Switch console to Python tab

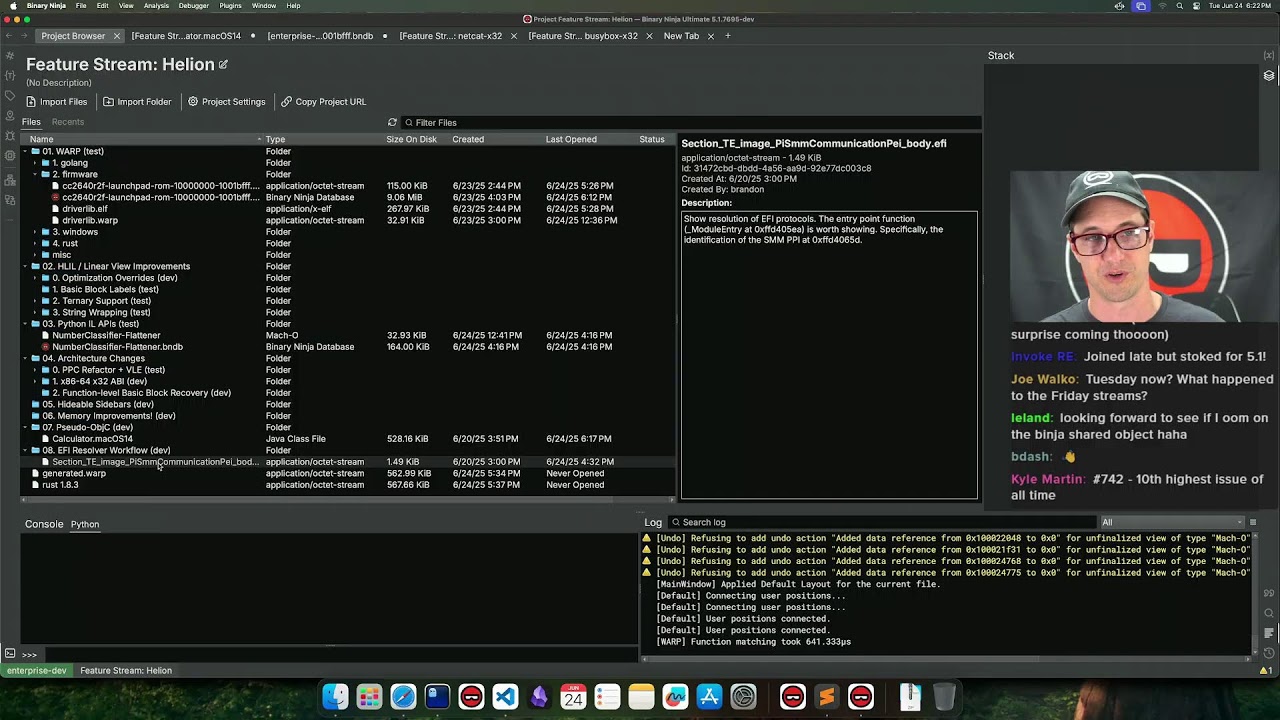[85, 524]
